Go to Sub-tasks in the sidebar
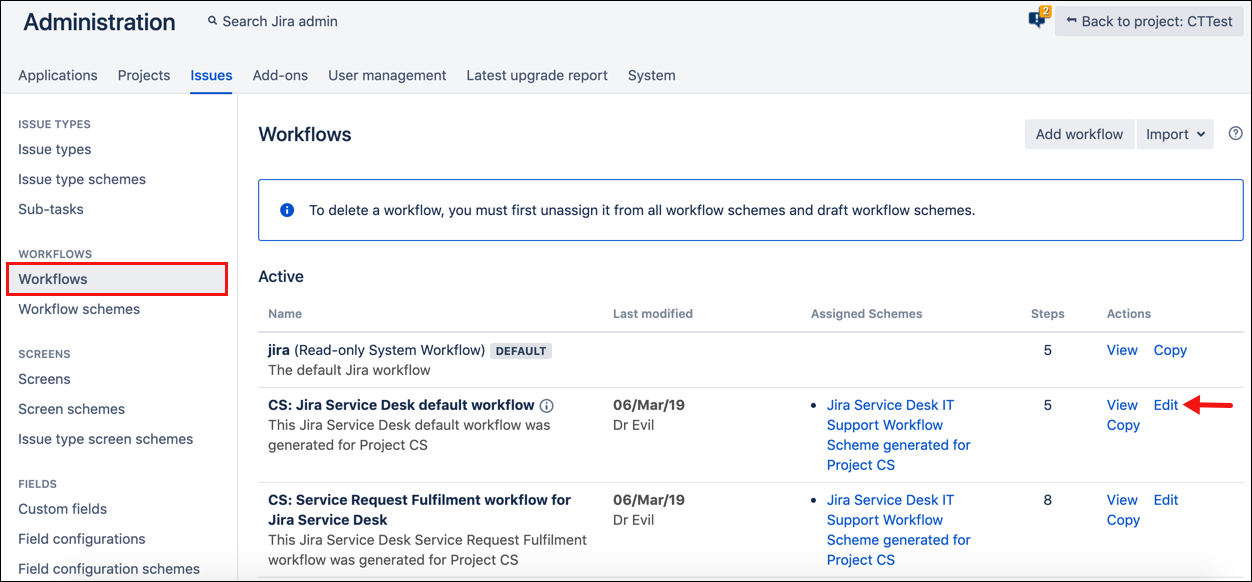The height and width of the screenshot is (582, 1252). [51, 209]
